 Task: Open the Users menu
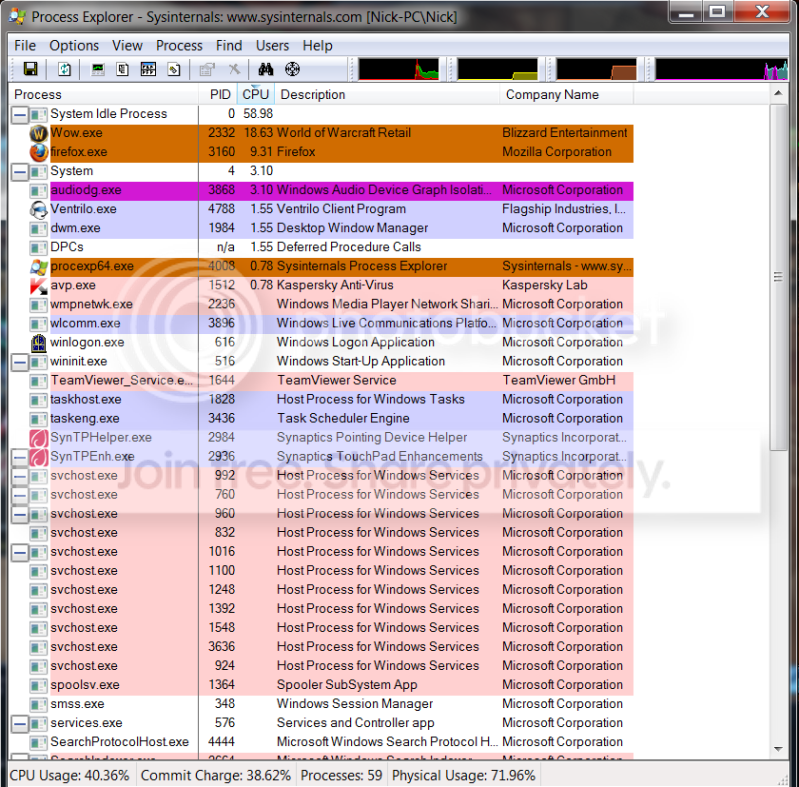click(272, 45)
